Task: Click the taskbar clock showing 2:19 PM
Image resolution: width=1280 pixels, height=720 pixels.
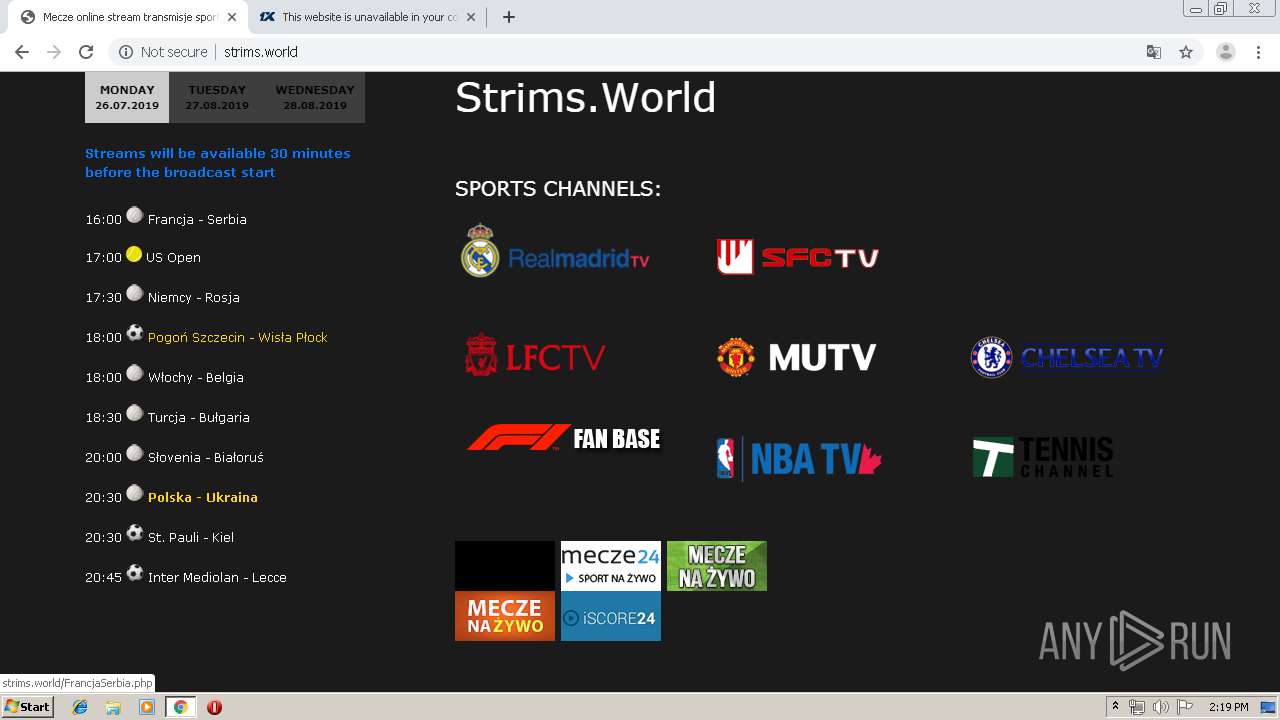Action: [x=1229, y=707]
